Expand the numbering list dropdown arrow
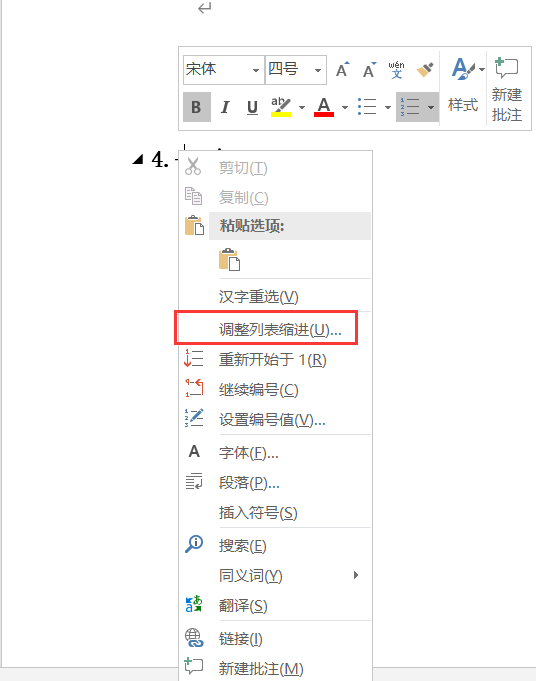This screenshot has width=536, height=681. (431, 107)
